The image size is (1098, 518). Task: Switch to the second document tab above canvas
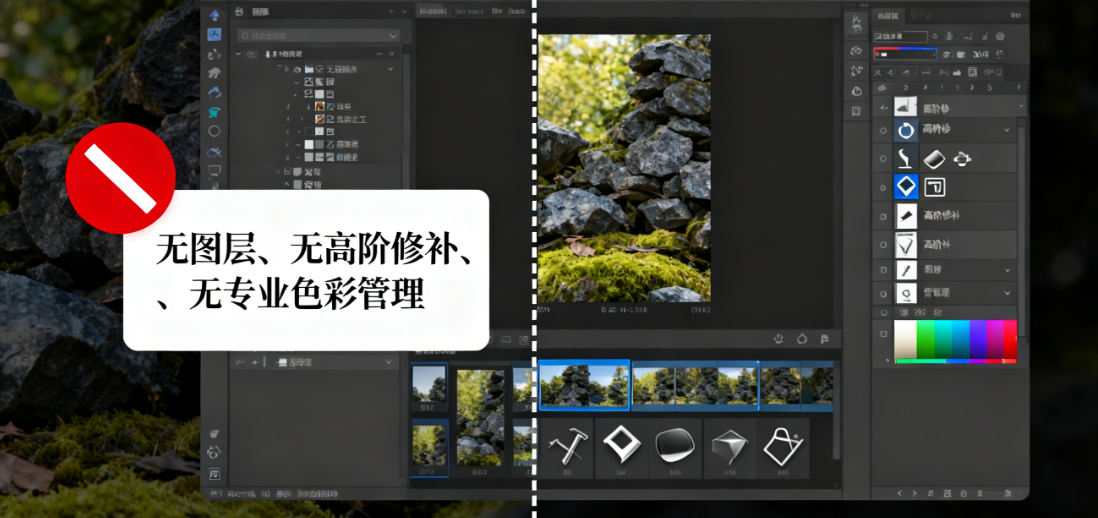[470, 11]
